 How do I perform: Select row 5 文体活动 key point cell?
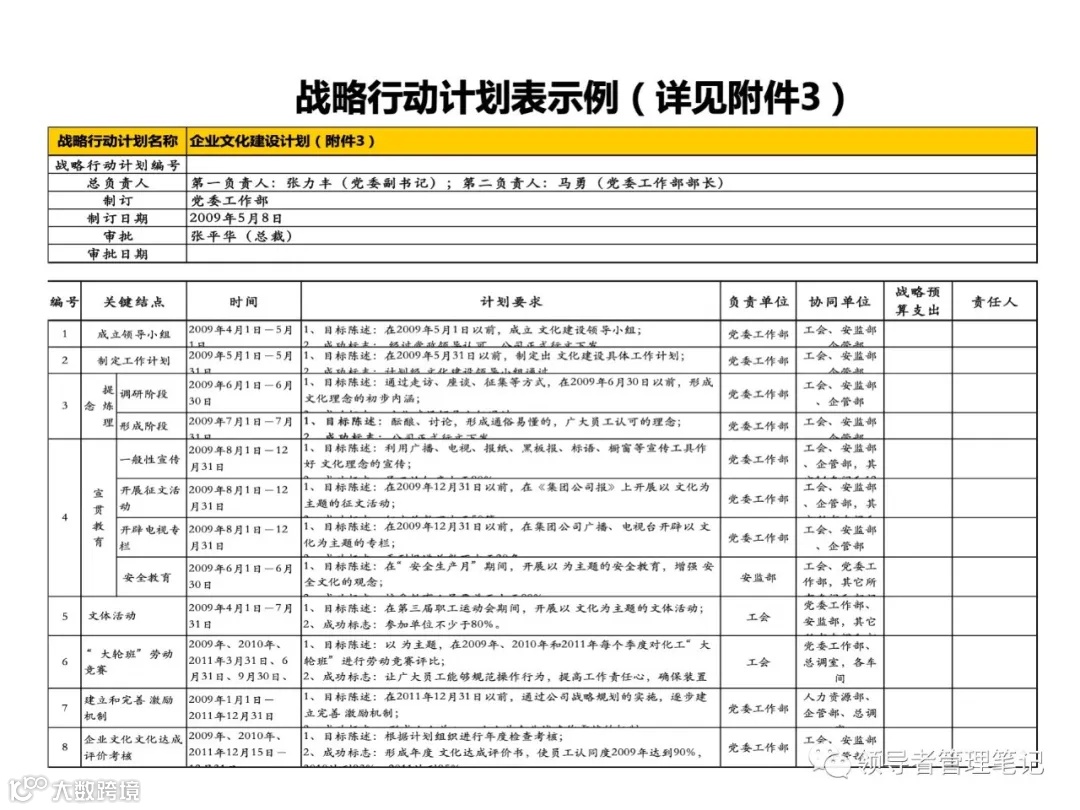click(110, 616)
